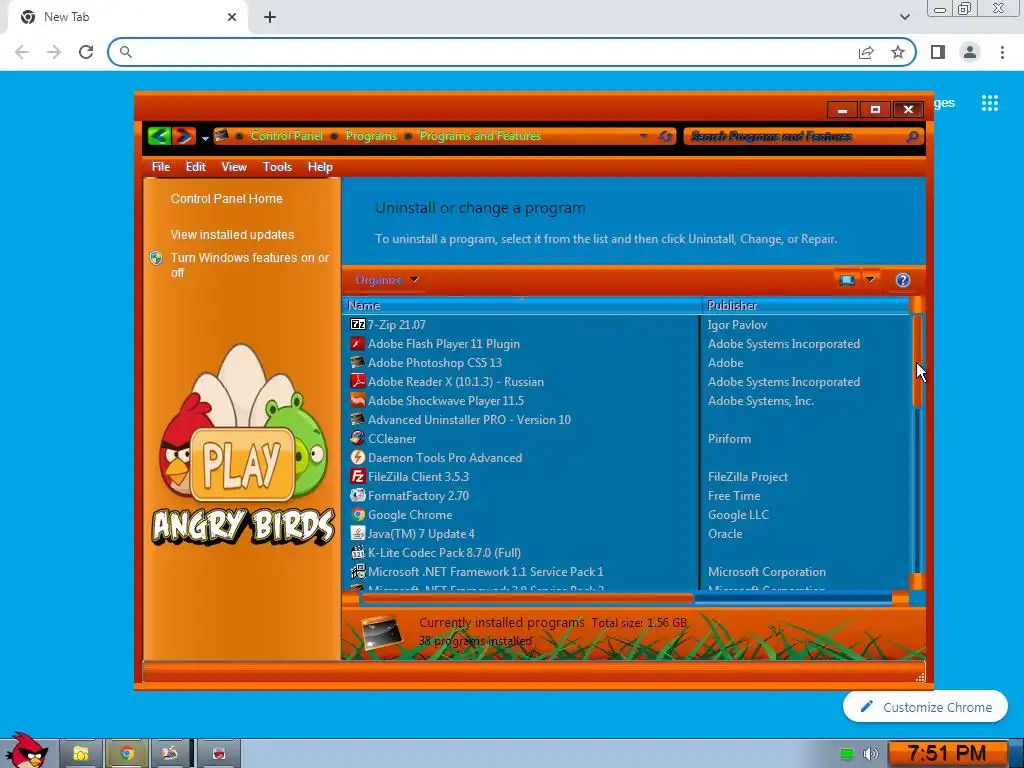Select the Google LLC publisher cell
Screen dimensions: 1024x768
738,515
